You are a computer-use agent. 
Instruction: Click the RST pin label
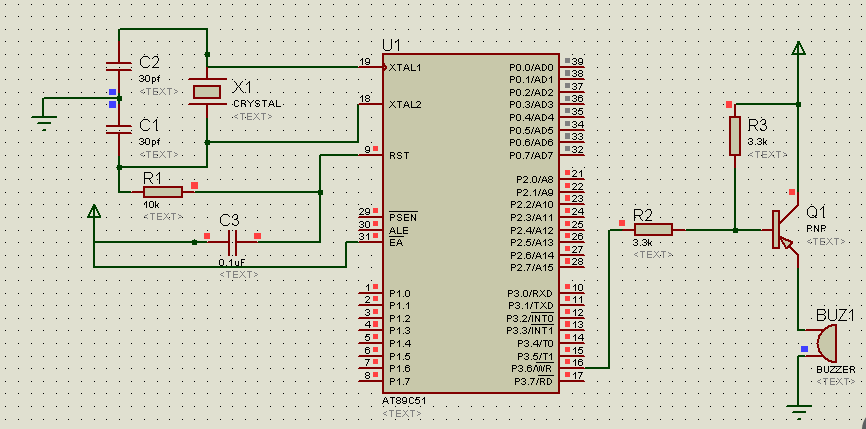click(399, 155)
